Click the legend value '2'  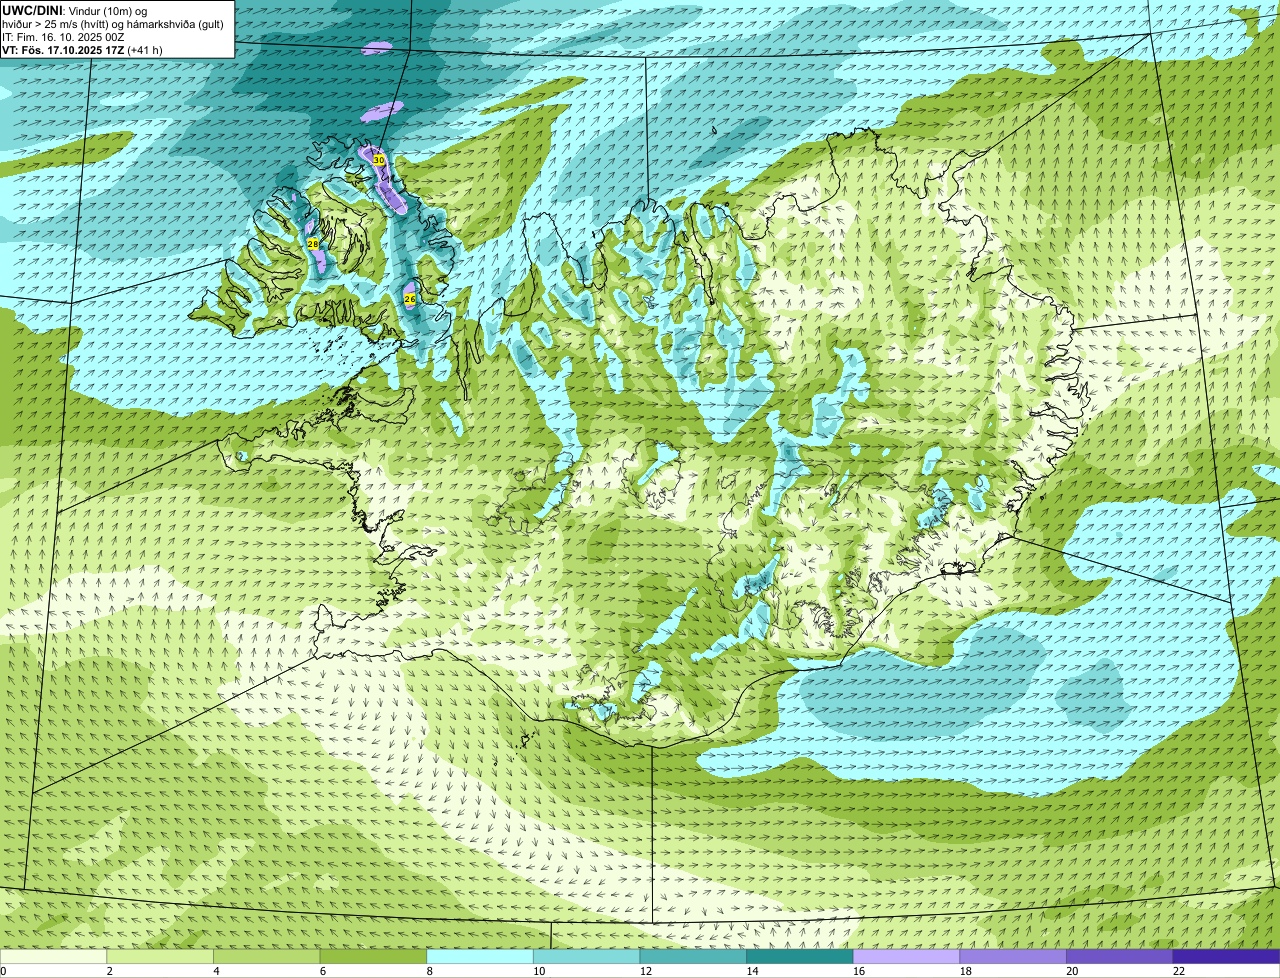(x=109, y=971)
